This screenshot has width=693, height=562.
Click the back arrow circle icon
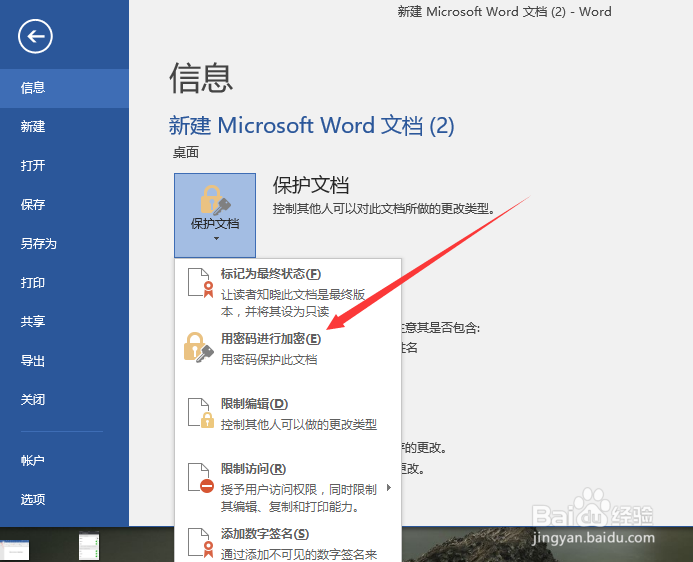tap(35, 36)
